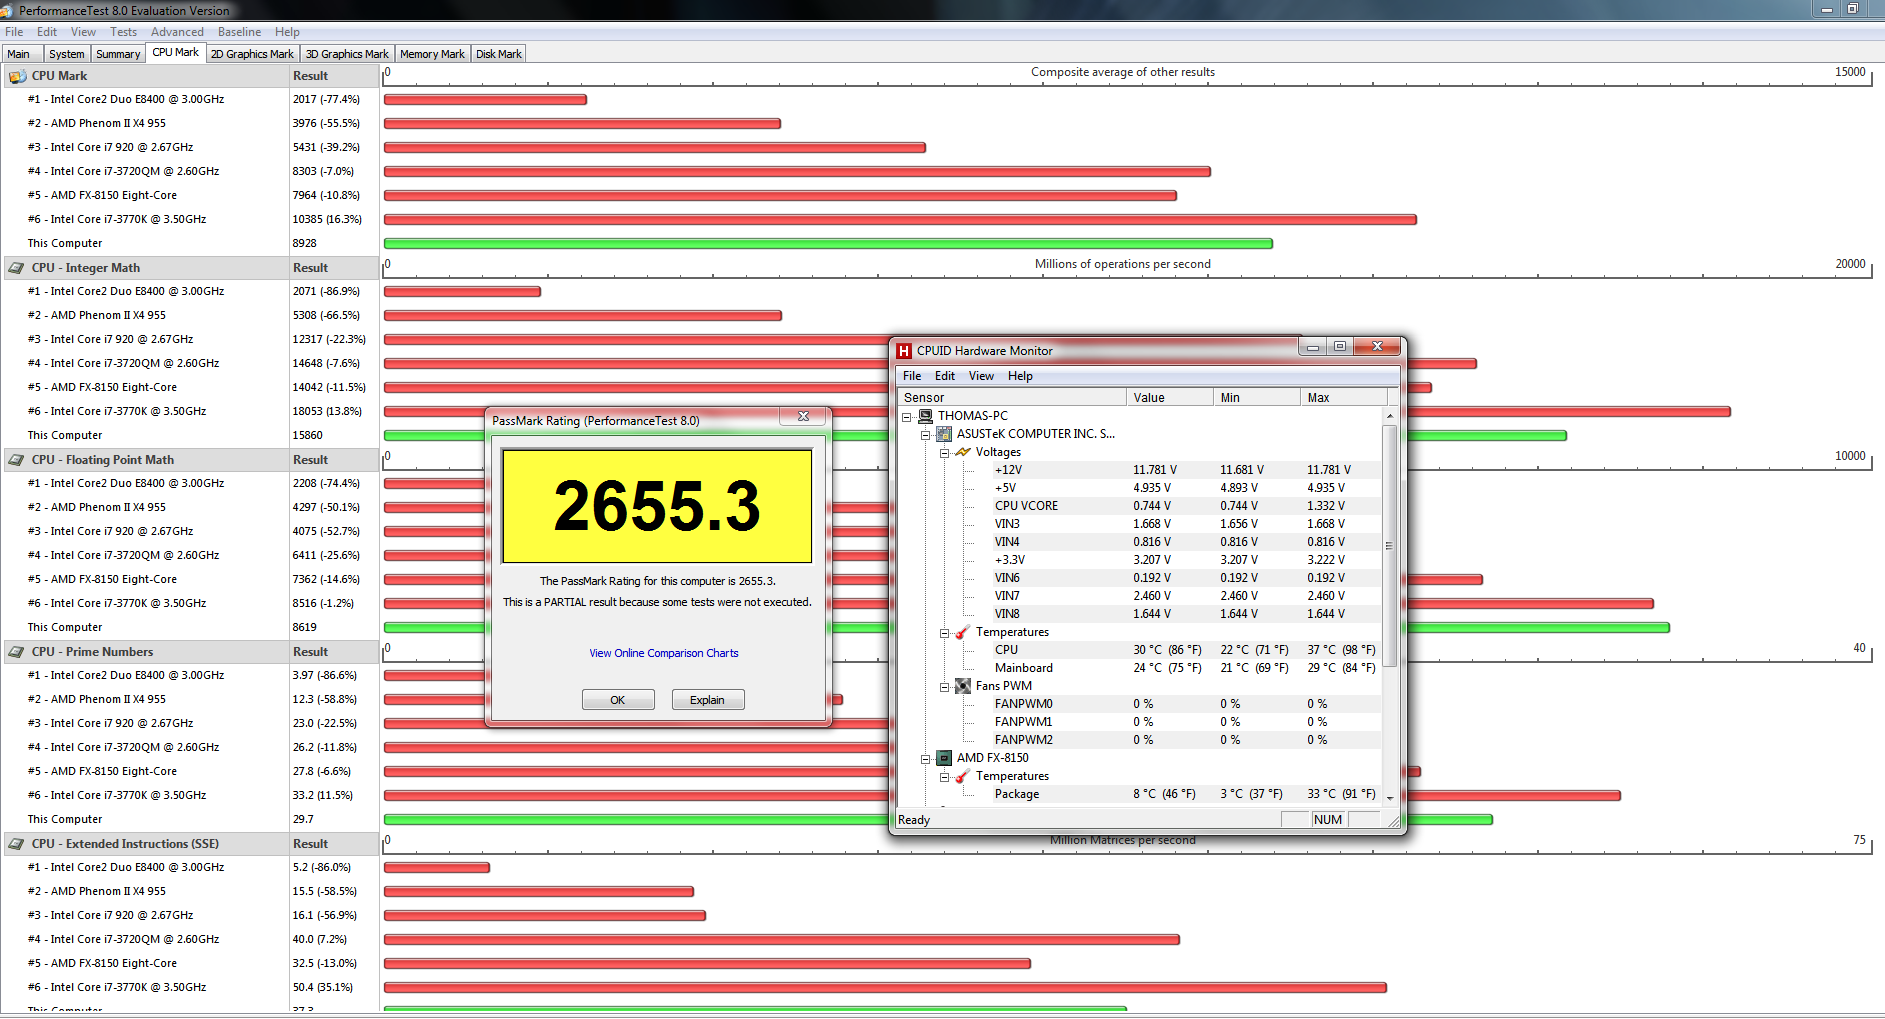
Task: Click the Value column header
Action: (x=1169, y=398)
